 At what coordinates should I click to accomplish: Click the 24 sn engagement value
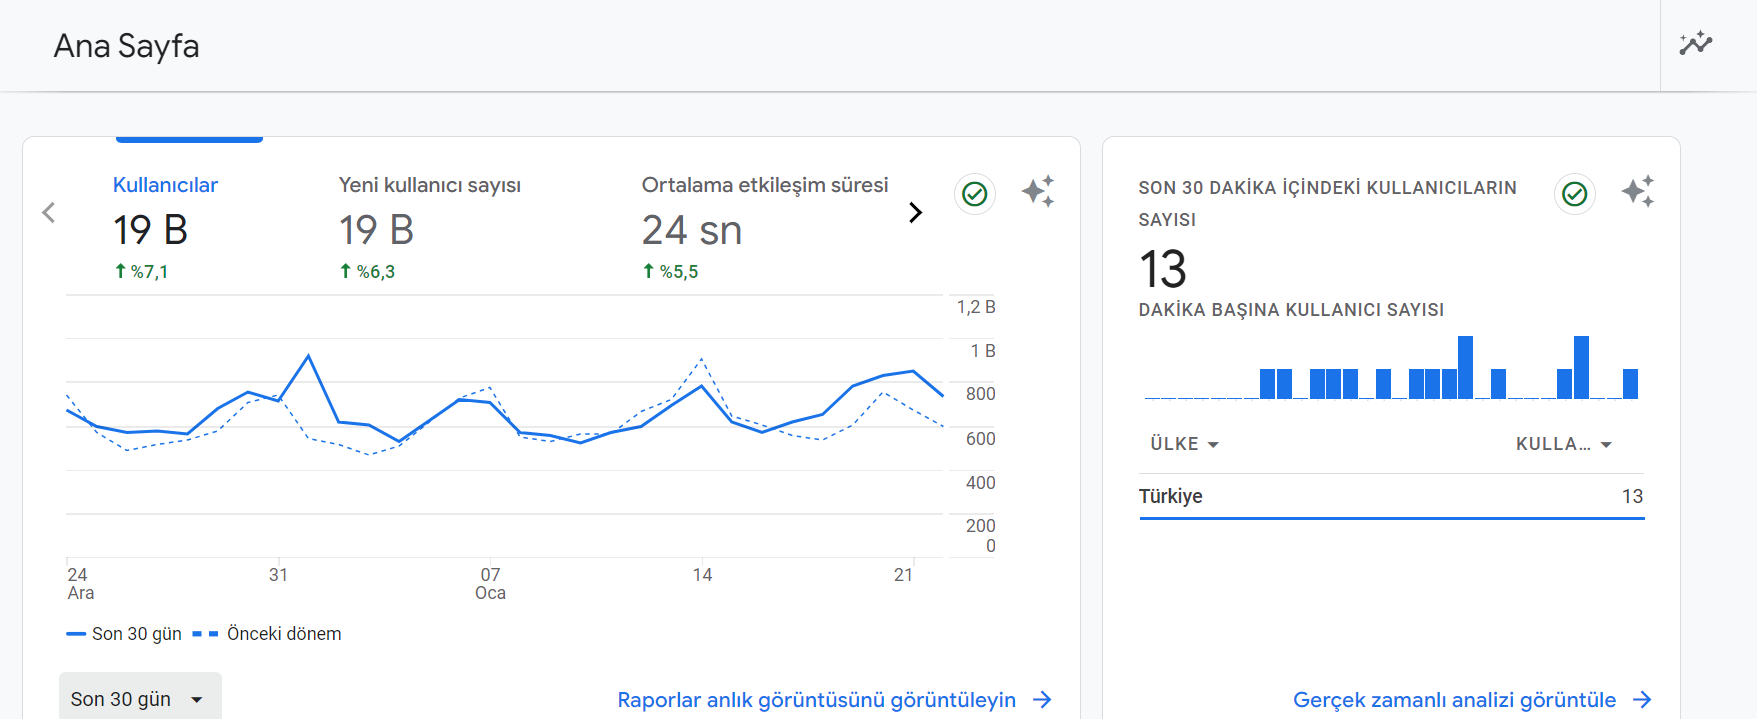692,231
